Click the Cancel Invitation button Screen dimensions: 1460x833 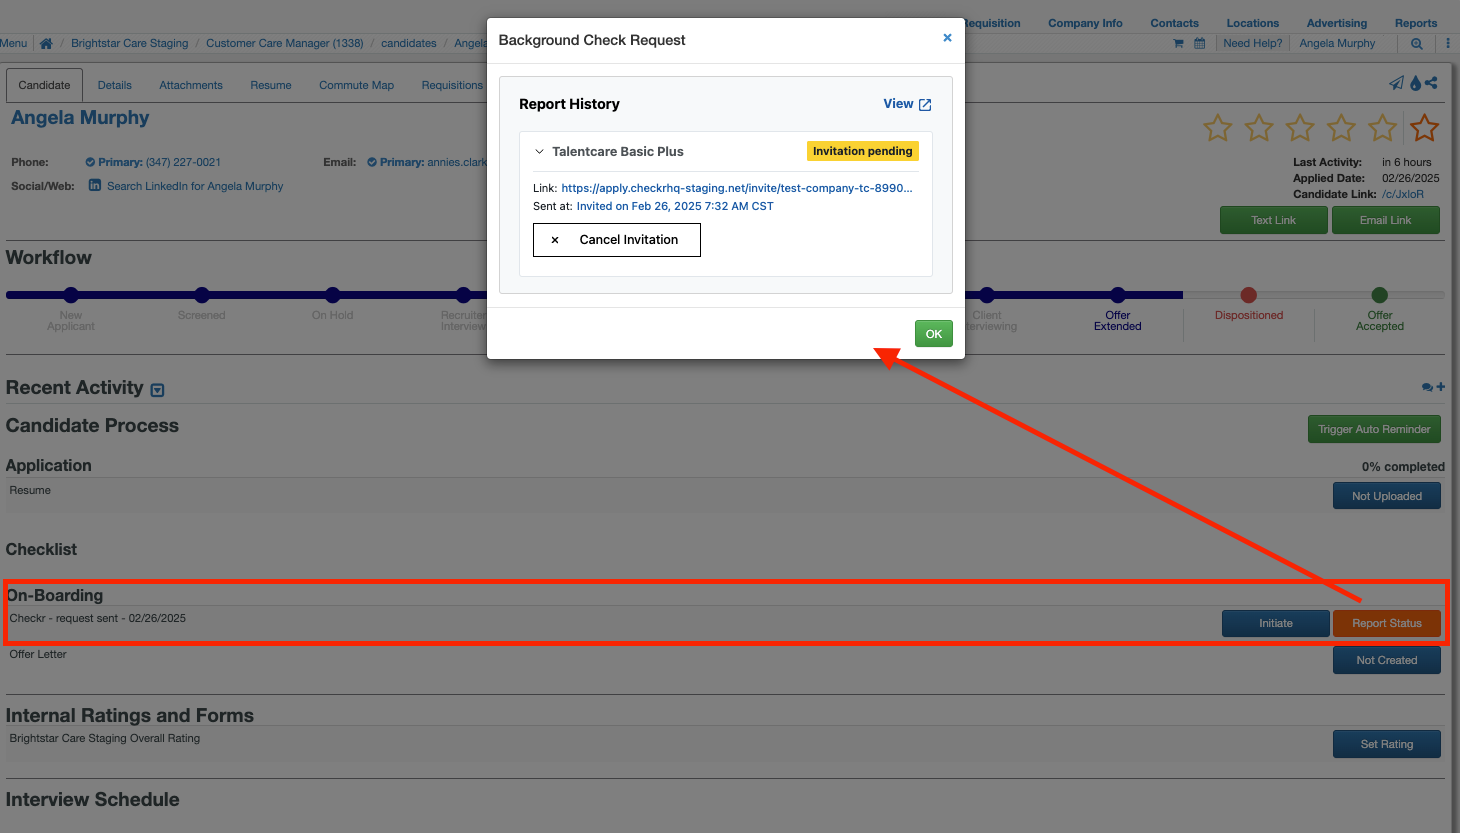pyautogui.click(x=617, y=240)
